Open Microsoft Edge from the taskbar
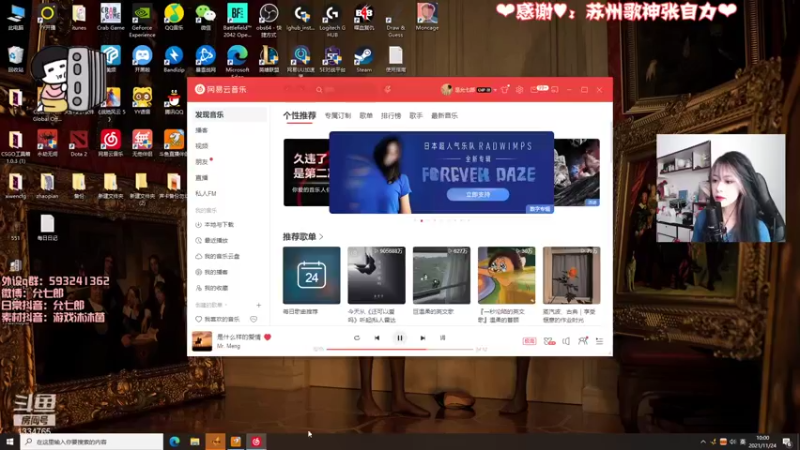Image resolution: width=800 pixels, height=450 pixels. (x=174, y=441)
